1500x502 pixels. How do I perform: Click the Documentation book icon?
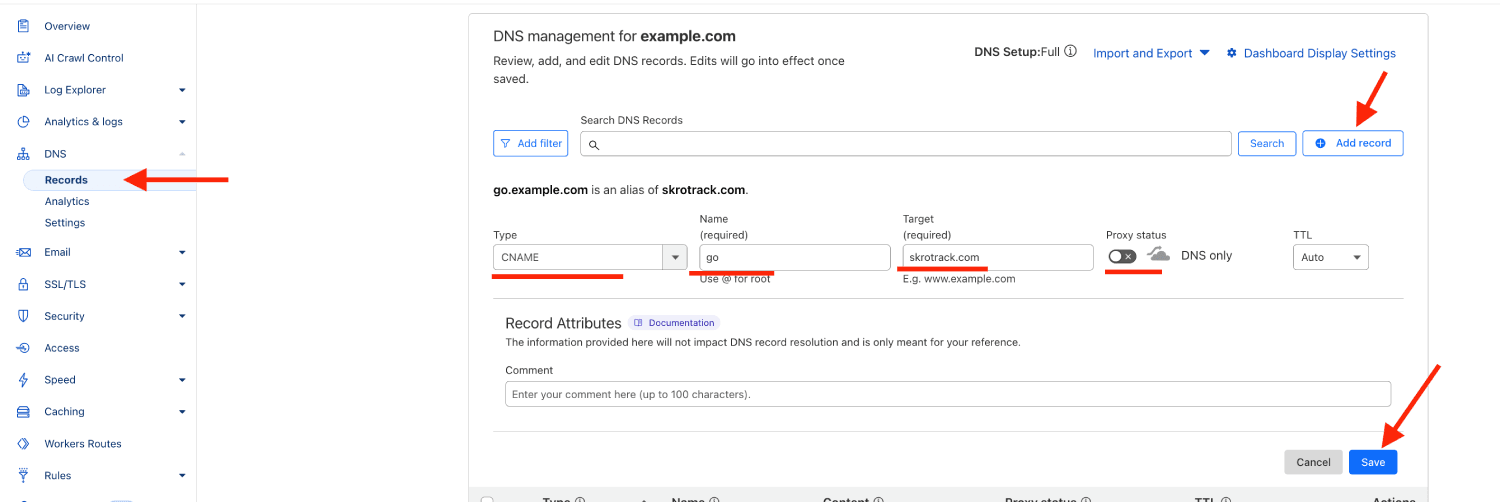(638, 323)
